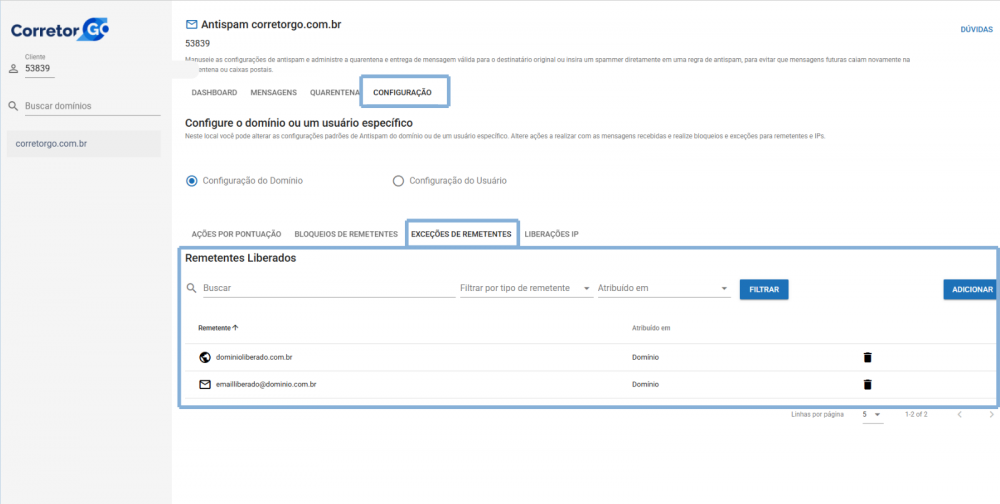
Task: Click Domínio cell in dominioliberado.com.br row
Action: pyautogui.click(x=645, y=357)
